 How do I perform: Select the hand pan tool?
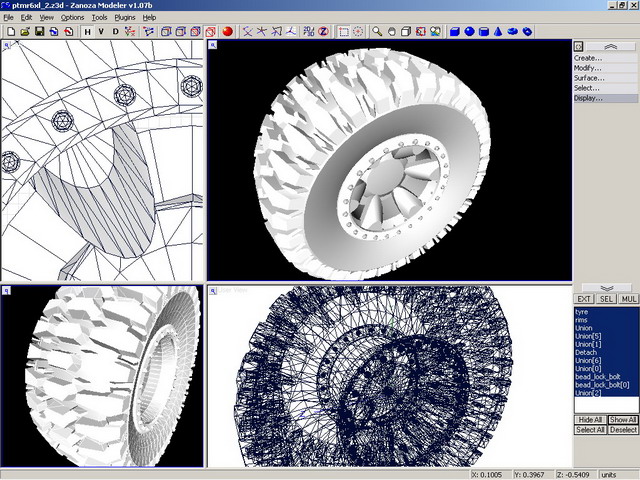[391, 32]
